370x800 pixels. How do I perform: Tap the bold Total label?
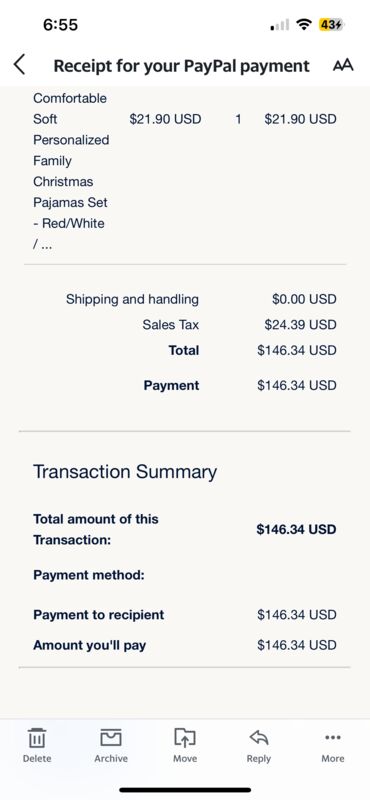(x=184, y=351)
